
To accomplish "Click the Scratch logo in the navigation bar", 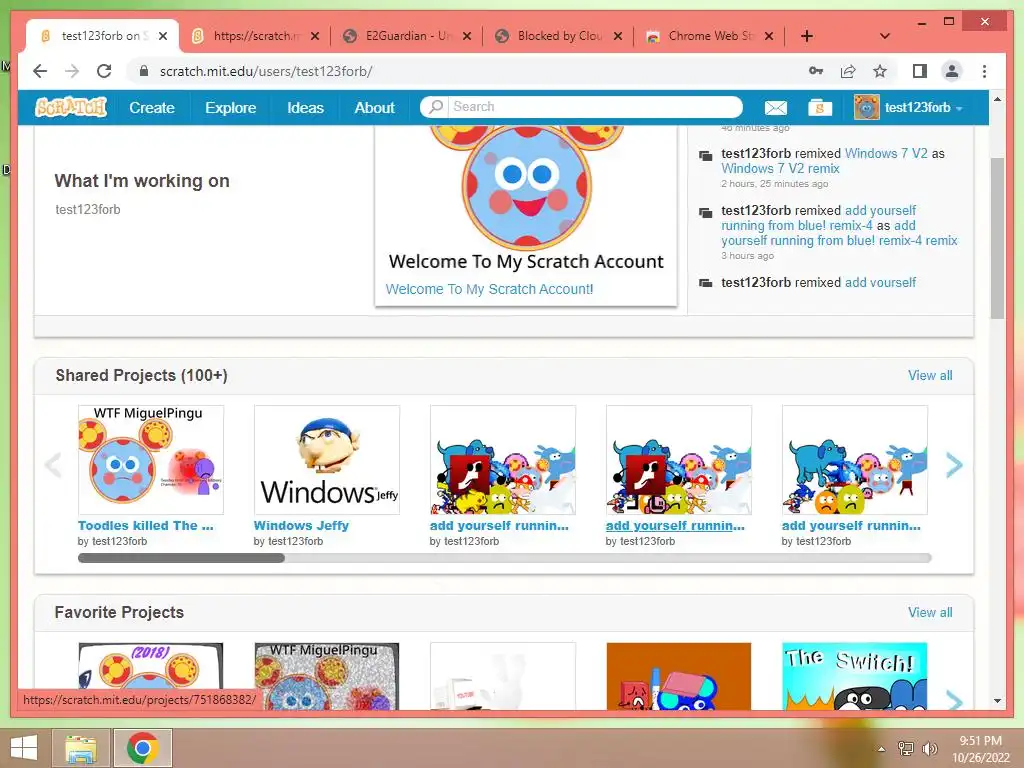I will click(x=71, y=107).
